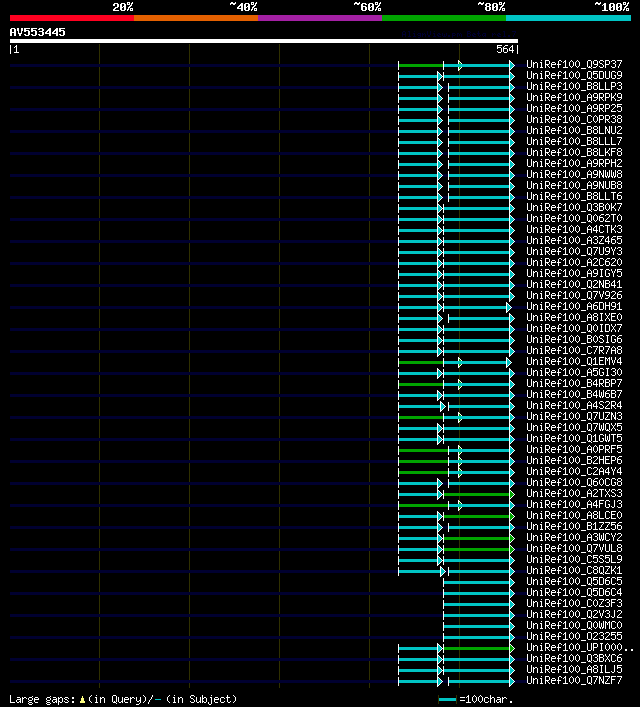Viewport: 640px width, 707px height.
Task: Select the UniRef100_B8LLT6 label
Action: point(574,196)
